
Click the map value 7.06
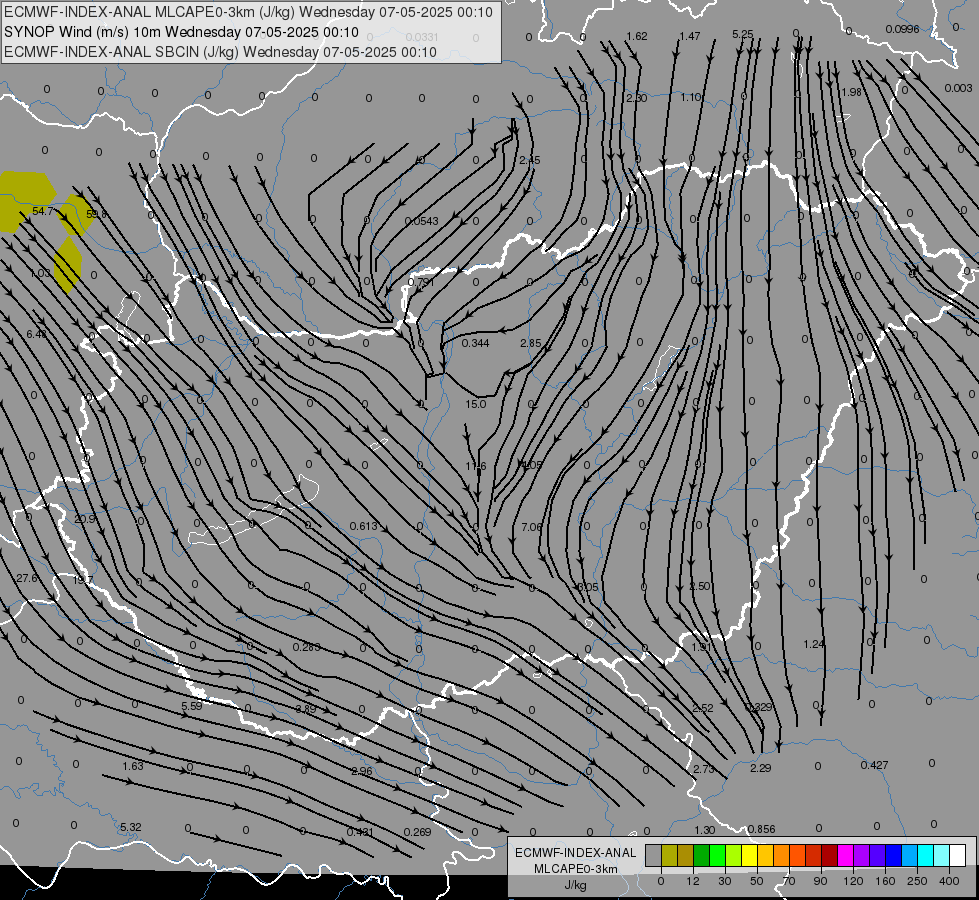pyautogui.click(x=531, y=527)
